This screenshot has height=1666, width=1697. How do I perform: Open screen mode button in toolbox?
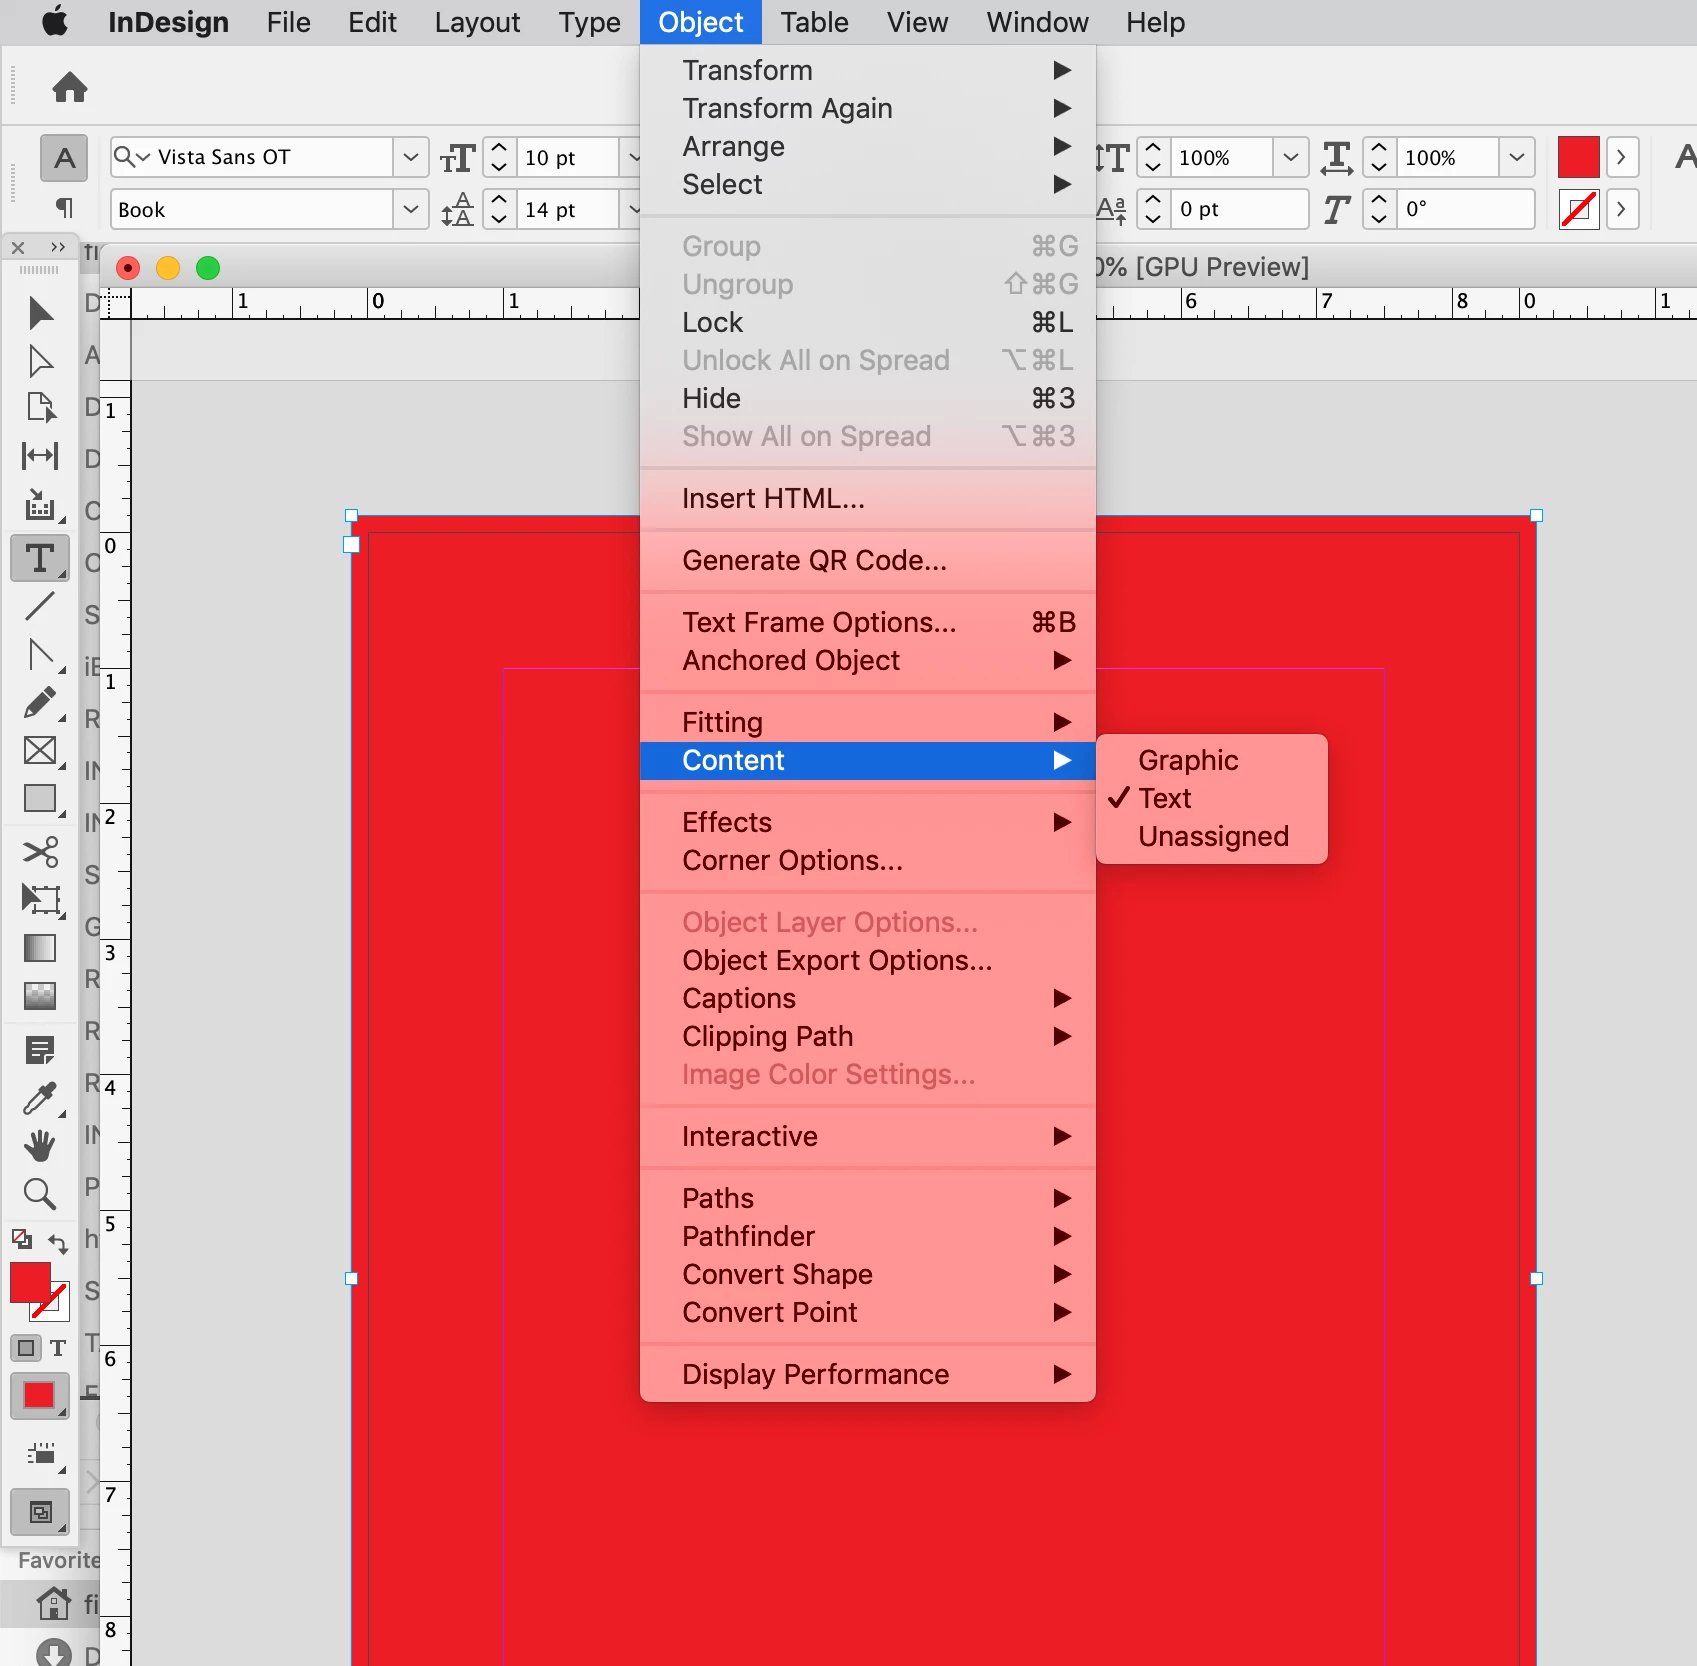40,1512
